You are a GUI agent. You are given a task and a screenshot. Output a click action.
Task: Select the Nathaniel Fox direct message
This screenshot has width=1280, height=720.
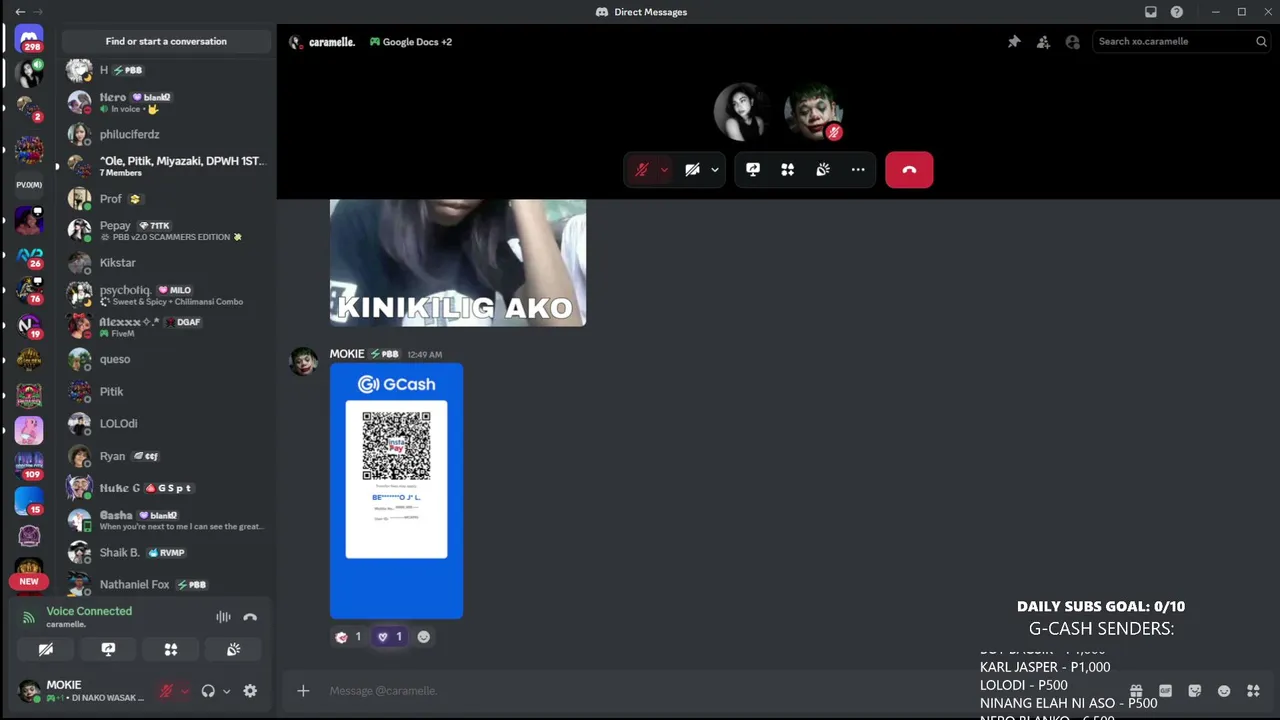pyautogui.click(x=166, y=584)
